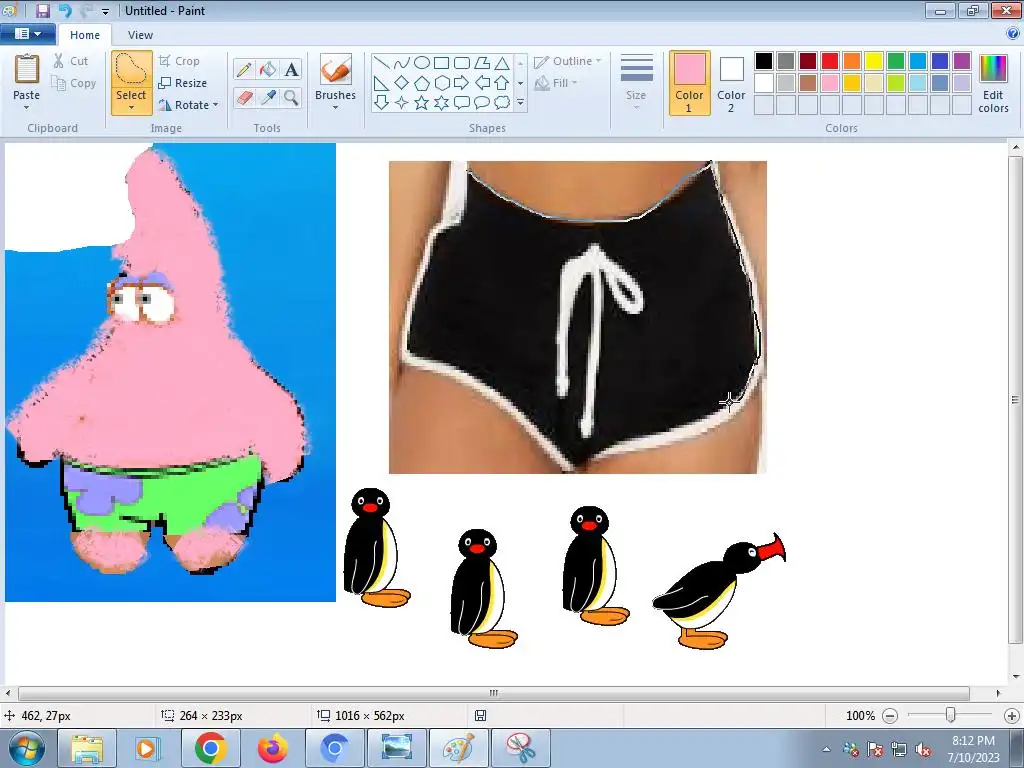Choose the Right arrow shape

tap(462, 83)
